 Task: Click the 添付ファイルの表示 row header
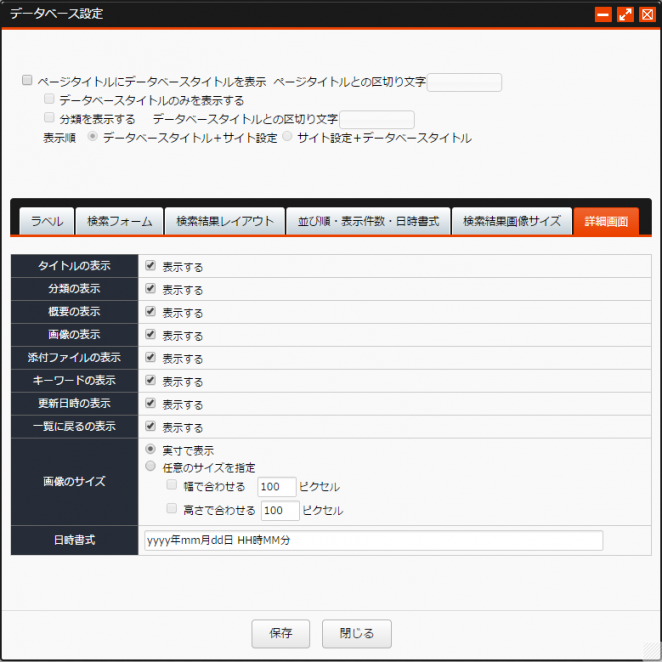pos(74,358)
